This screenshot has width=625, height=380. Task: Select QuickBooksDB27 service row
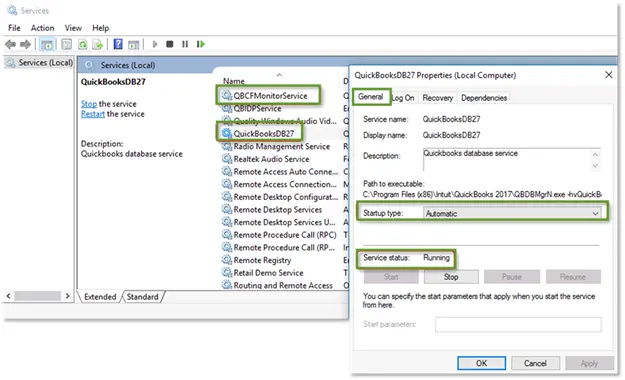click(x=263, y=134)
